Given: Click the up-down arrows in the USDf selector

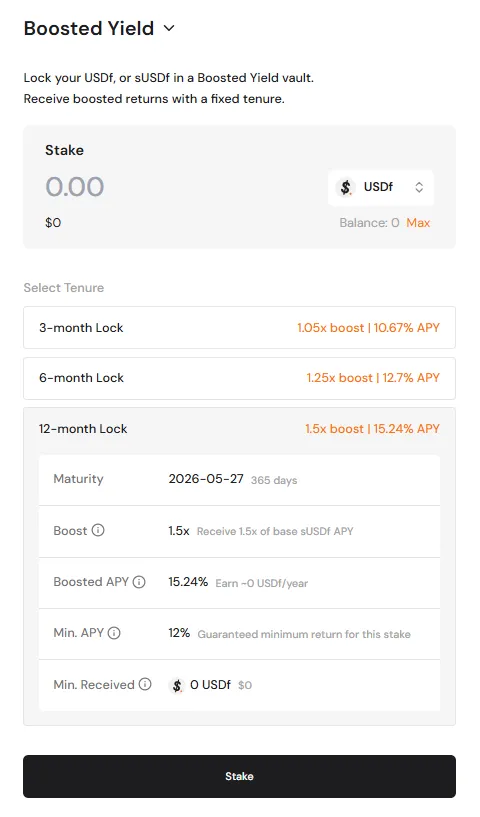Looking at the screenshot, I should pyautogui.click(x=419, y=187).
